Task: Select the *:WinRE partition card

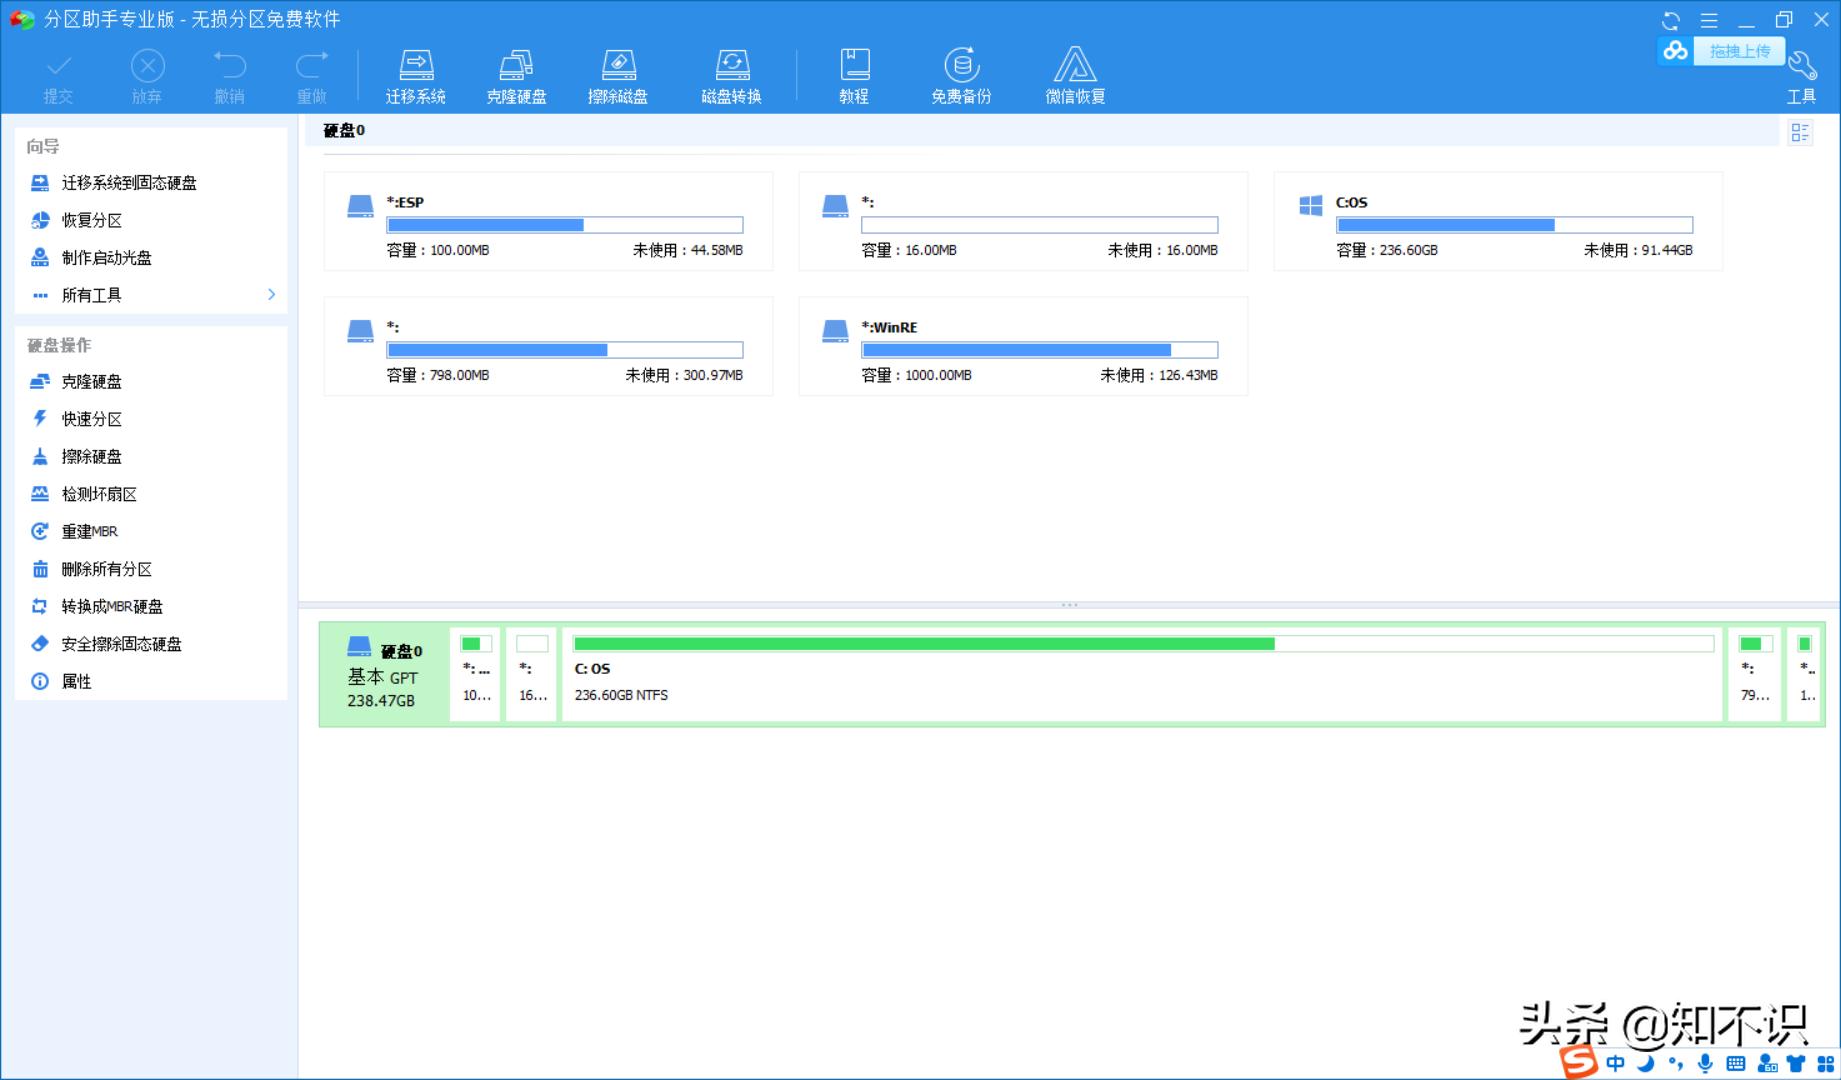Action: tap(1023, 346)
